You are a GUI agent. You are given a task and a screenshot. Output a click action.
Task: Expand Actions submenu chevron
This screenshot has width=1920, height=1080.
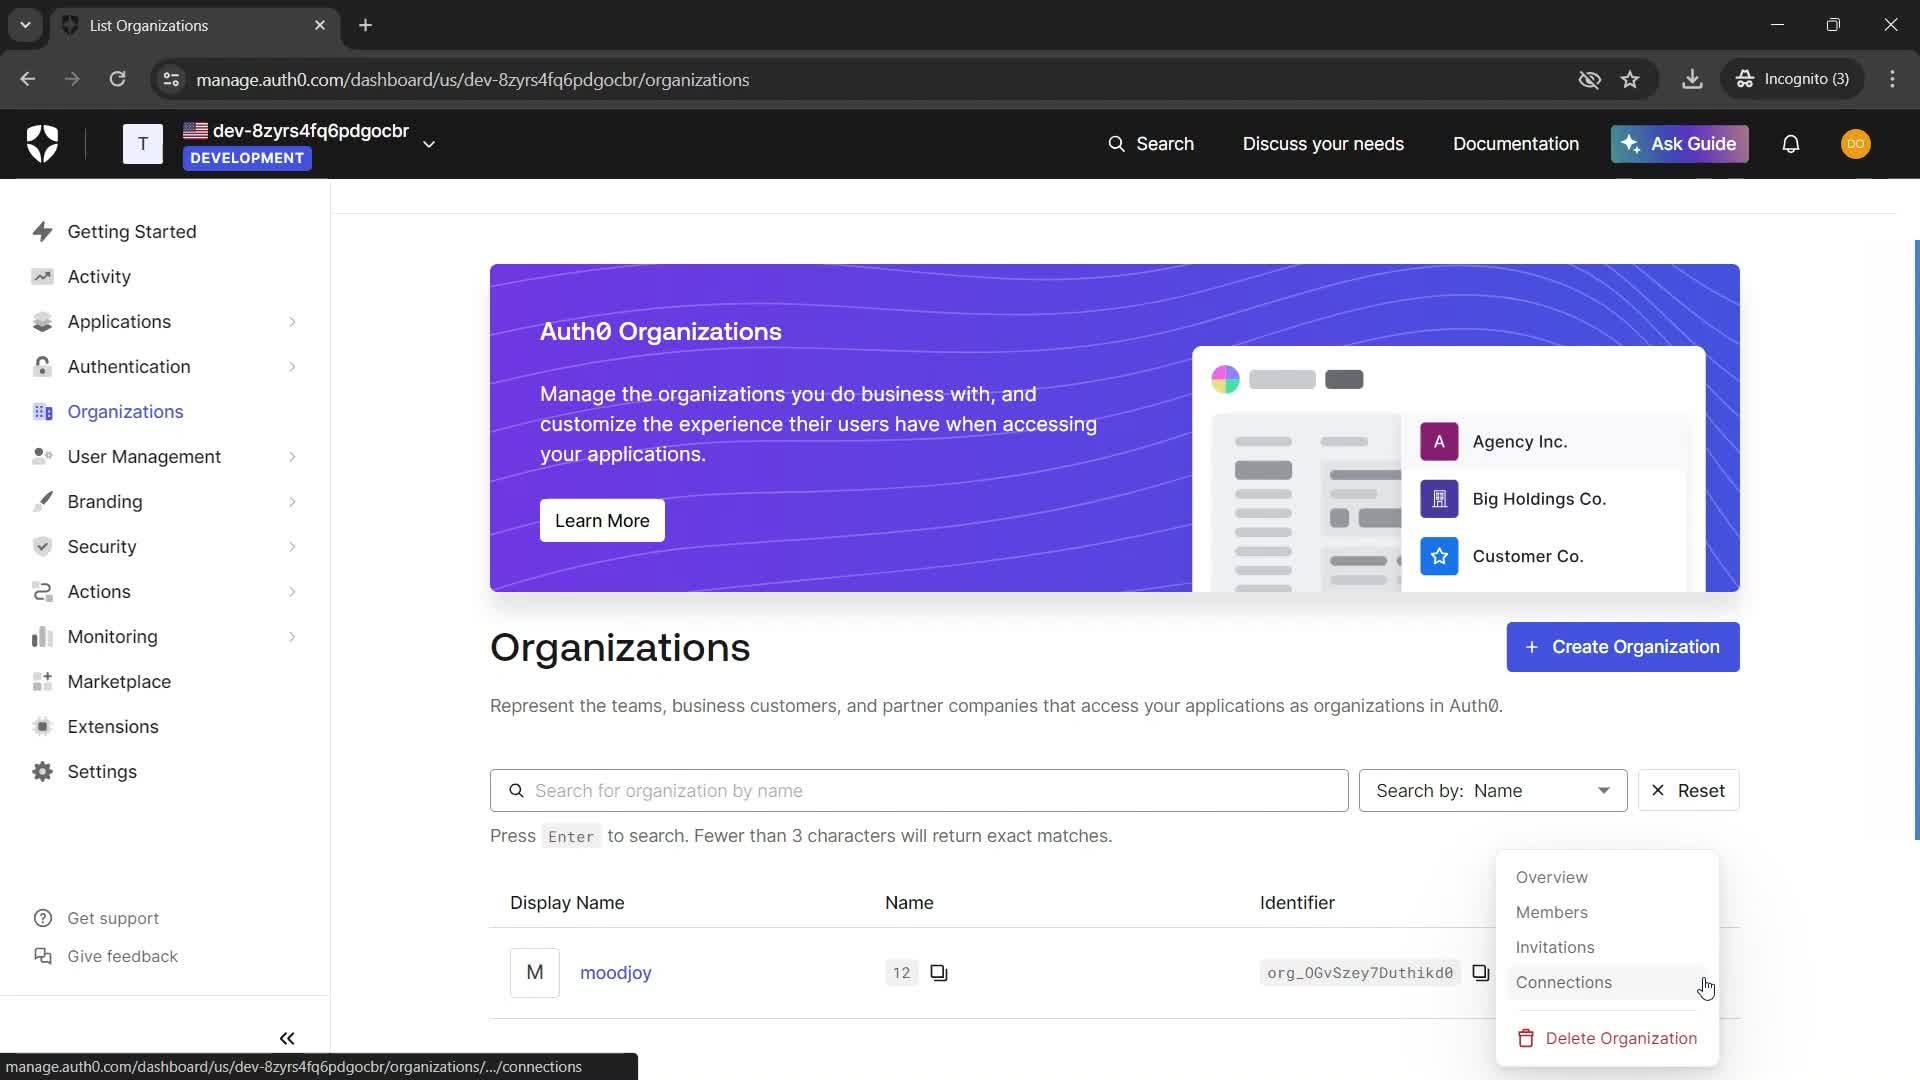(292, 592)
